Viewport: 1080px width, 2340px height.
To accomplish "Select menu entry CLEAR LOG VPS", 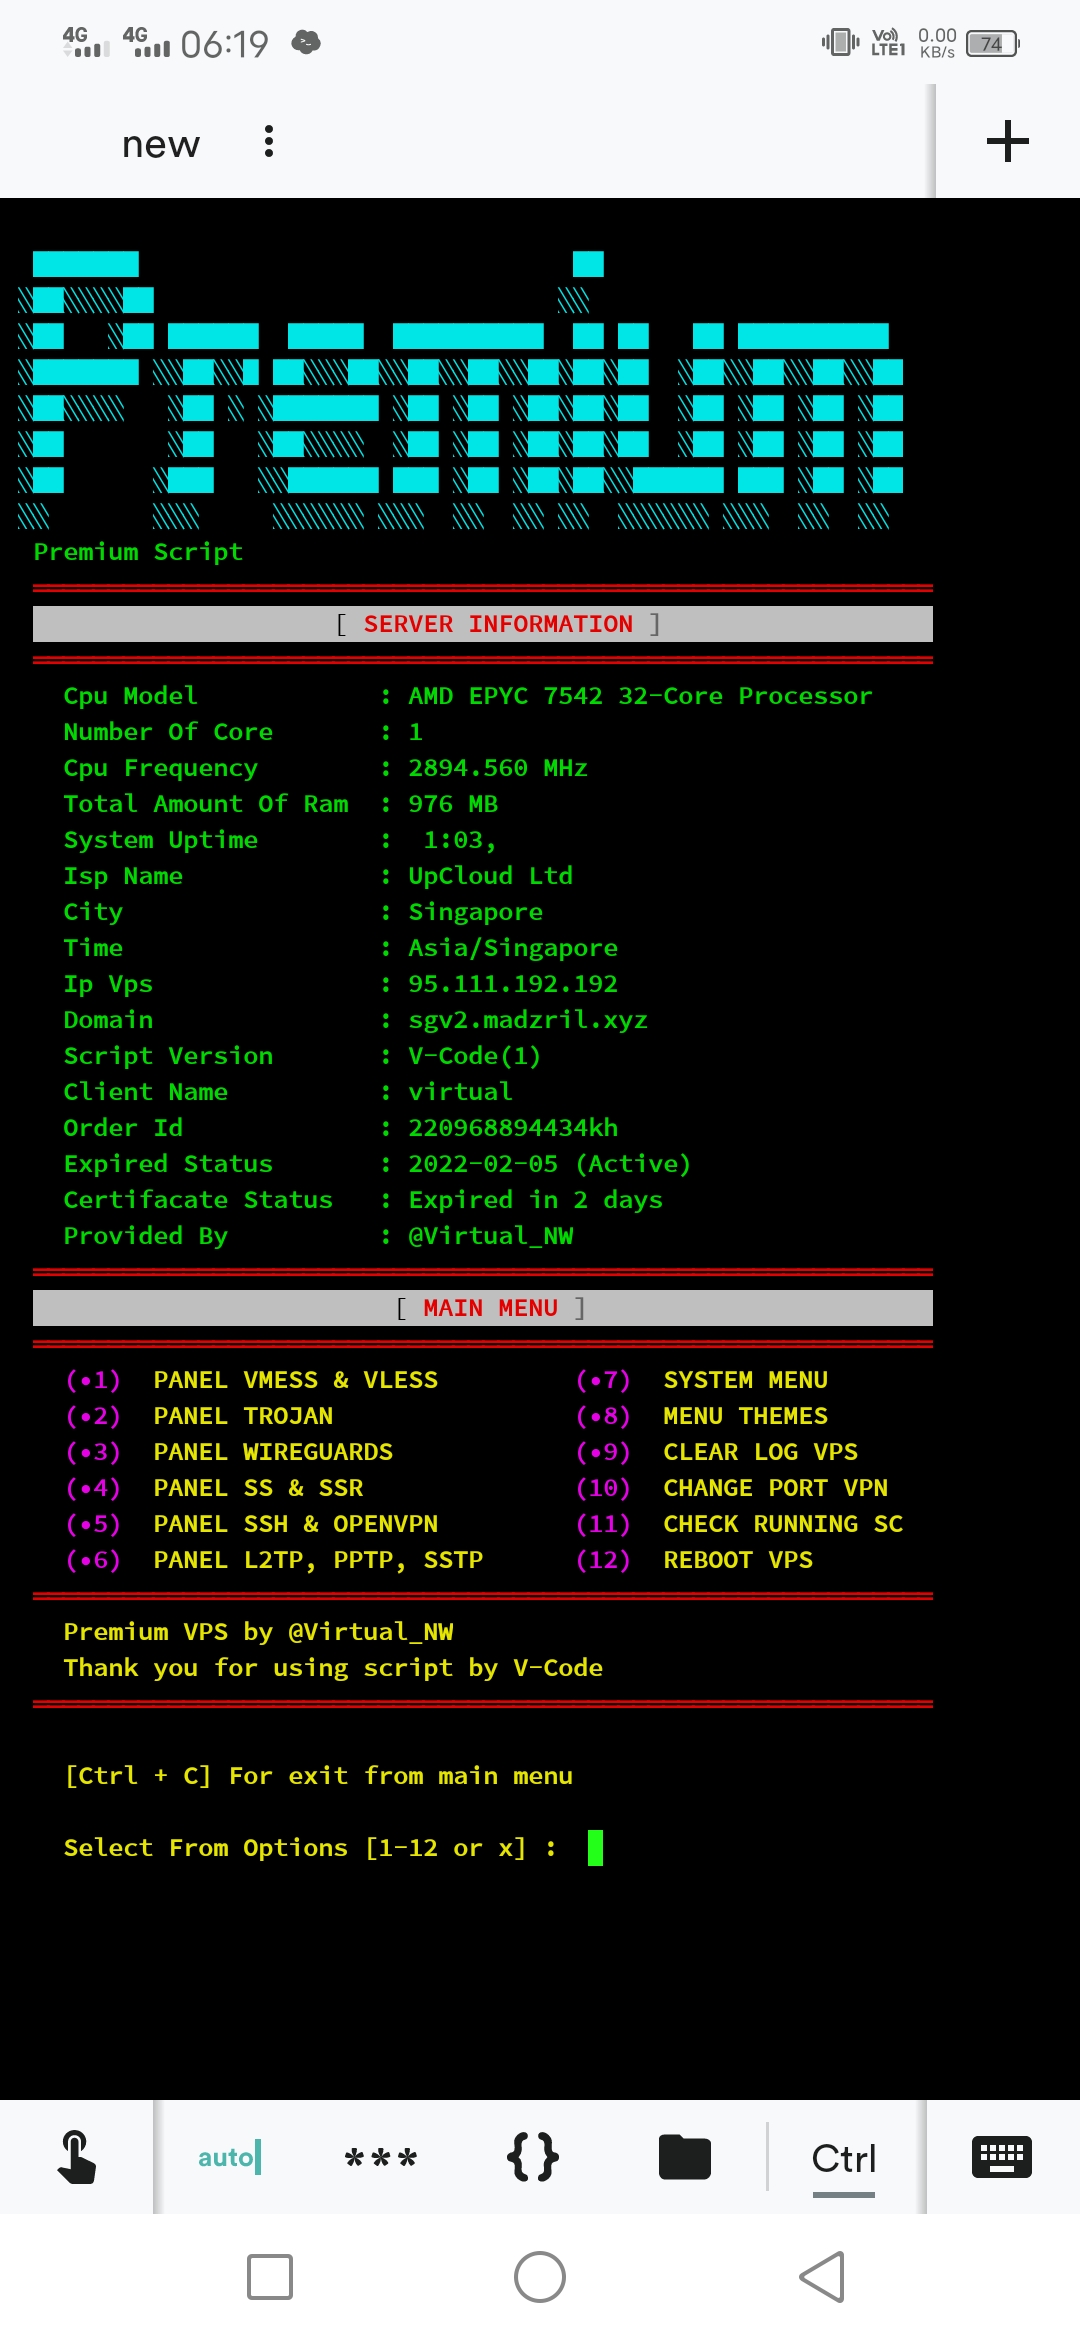I will 760,1452.
